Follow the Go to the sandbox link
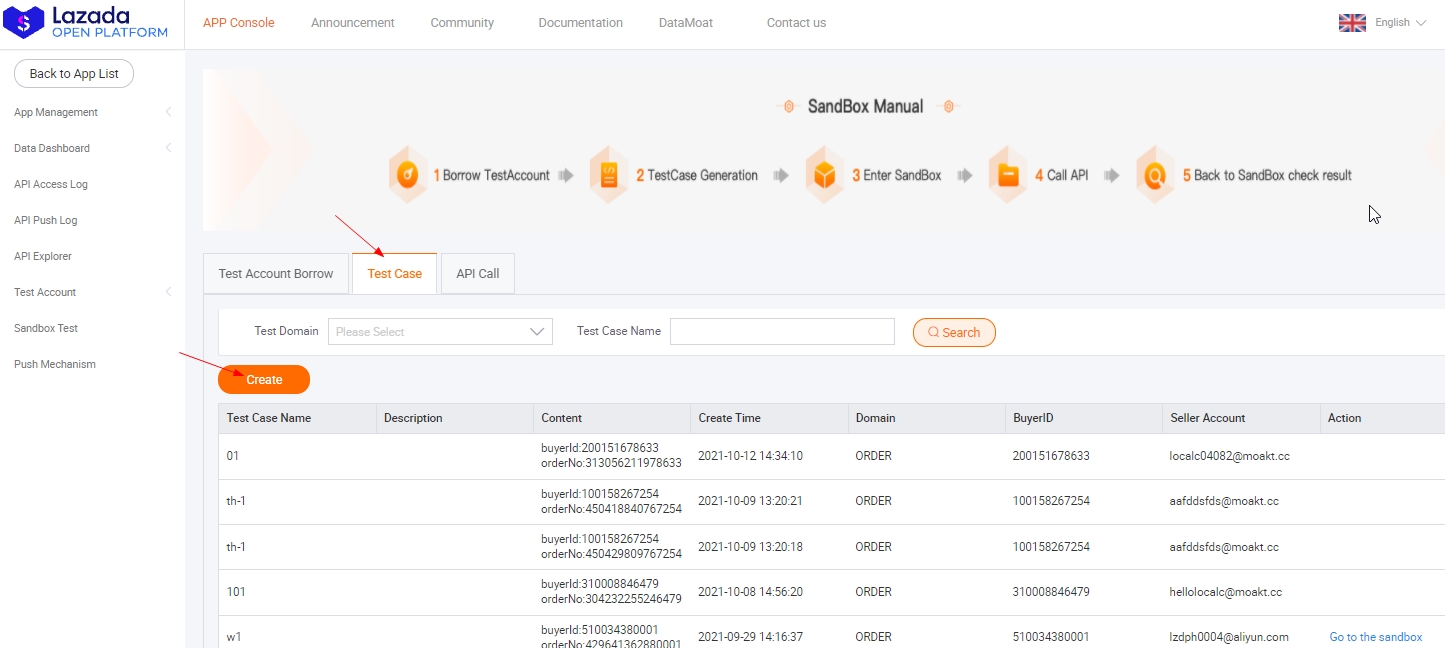Screen dimensions: 1445x648 (x=1375, y=637)
